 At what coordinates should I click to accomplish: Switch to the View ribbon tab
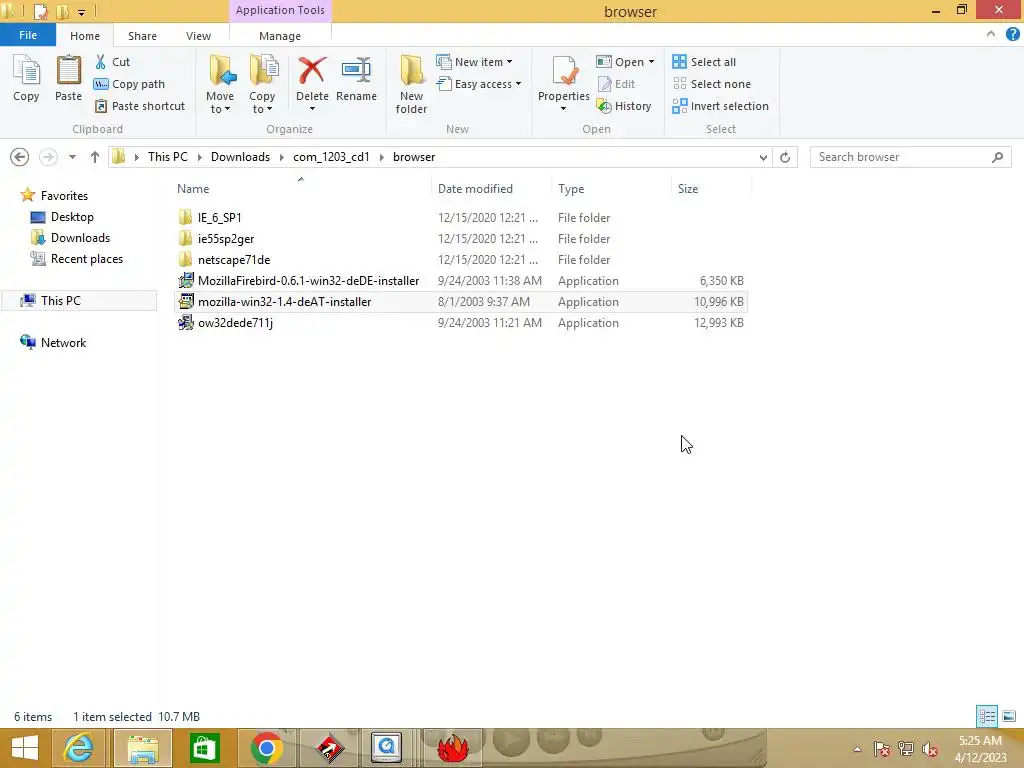pyautogui.click(x=198, y=36)
